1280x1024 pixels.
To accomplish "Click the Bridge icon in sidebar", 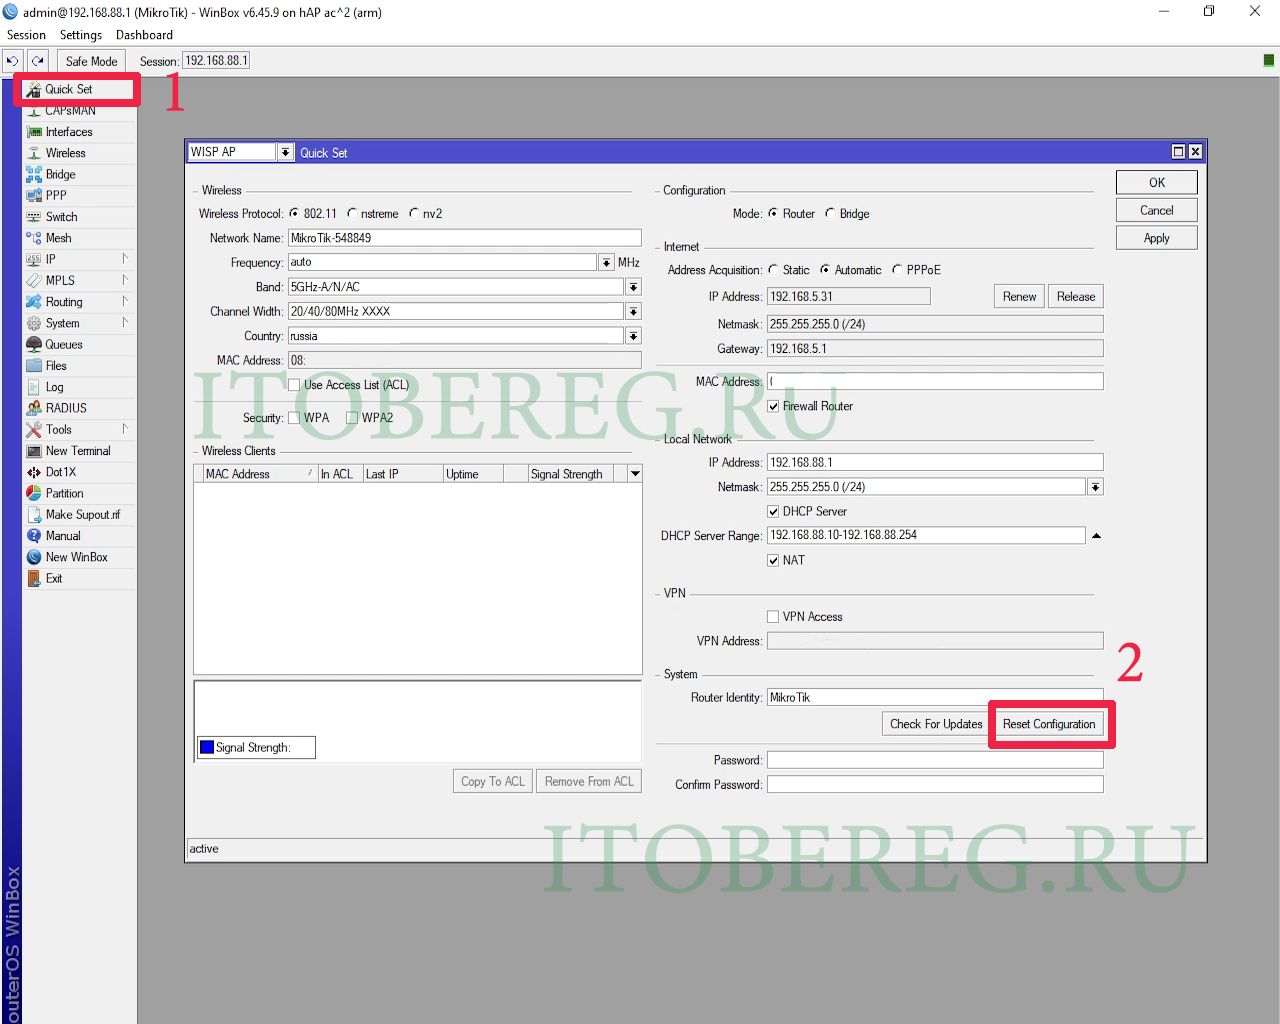I will tap(34, 174).
